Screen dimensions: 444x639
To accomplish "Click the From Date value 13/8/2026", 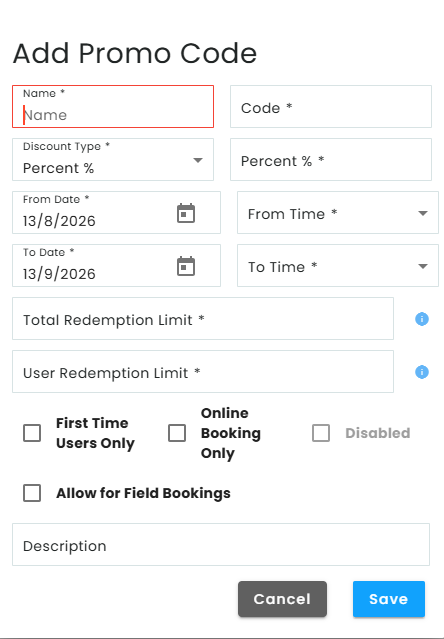I will pos(59,221).
